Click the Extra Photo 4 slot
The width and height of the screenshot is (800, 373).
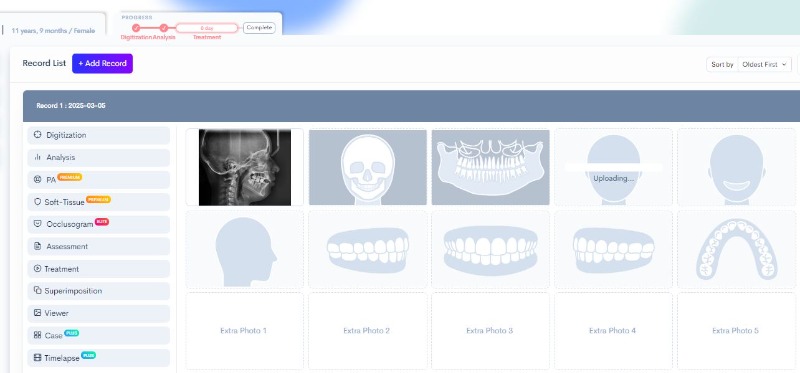613,331
